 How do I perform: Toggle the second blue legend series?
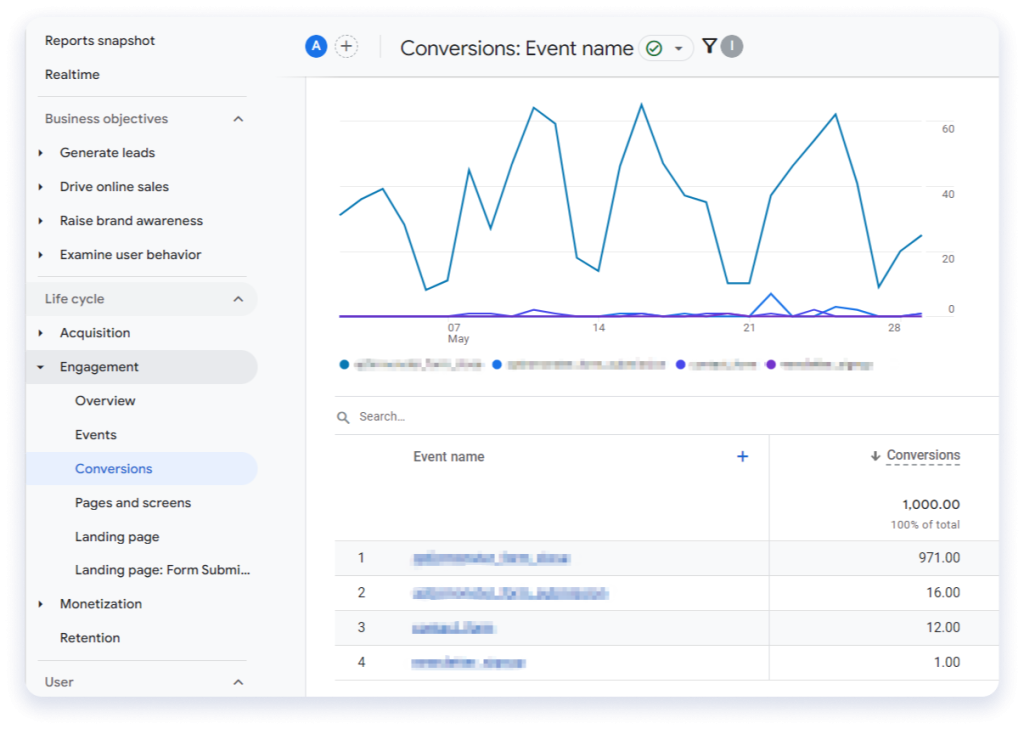(498, 363)
